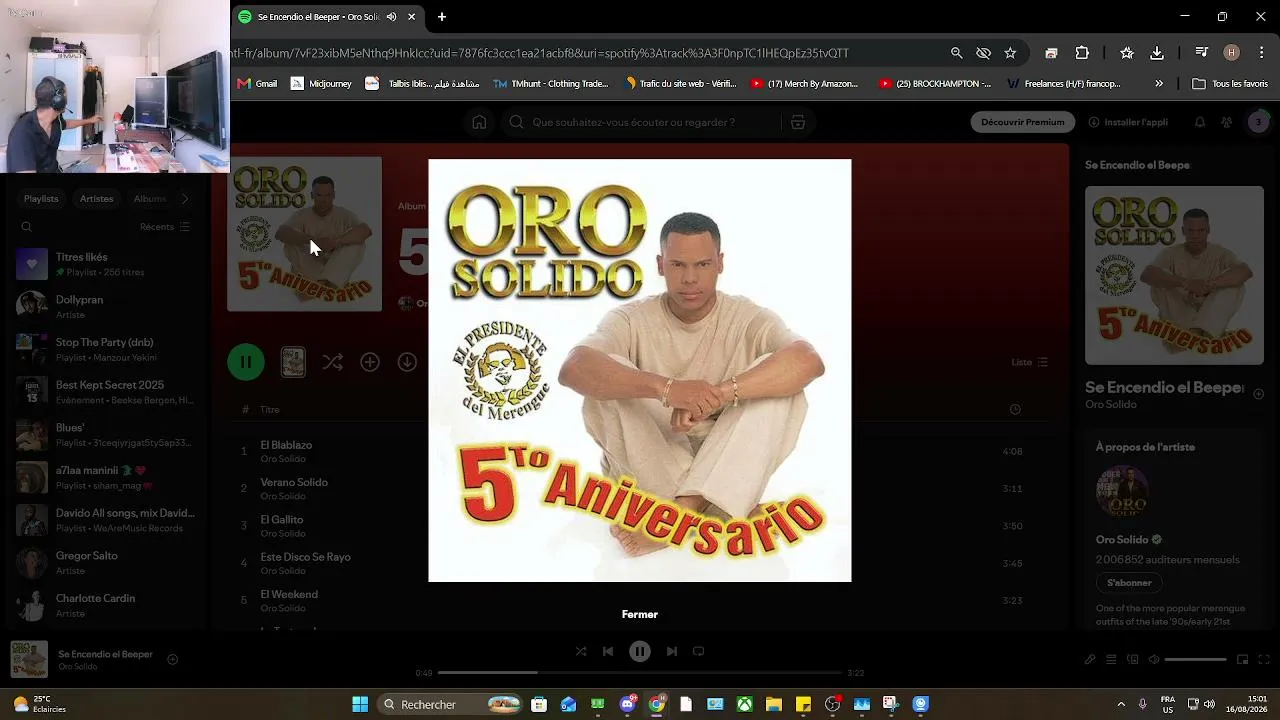The image size is (1280, 720).
Task: Open connect to a device icon
Action: 1133,659
